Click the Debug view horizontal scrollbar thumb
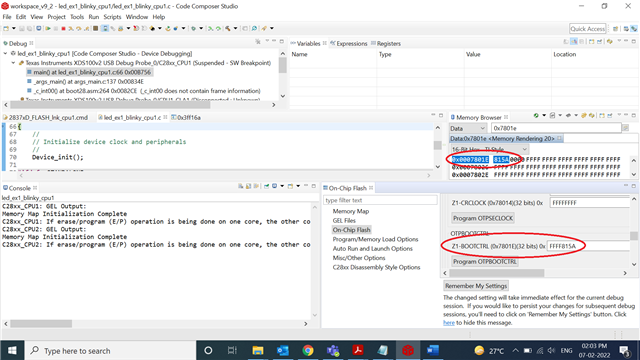640x360 pixels. pyautogui.click(x=110, y=104)
